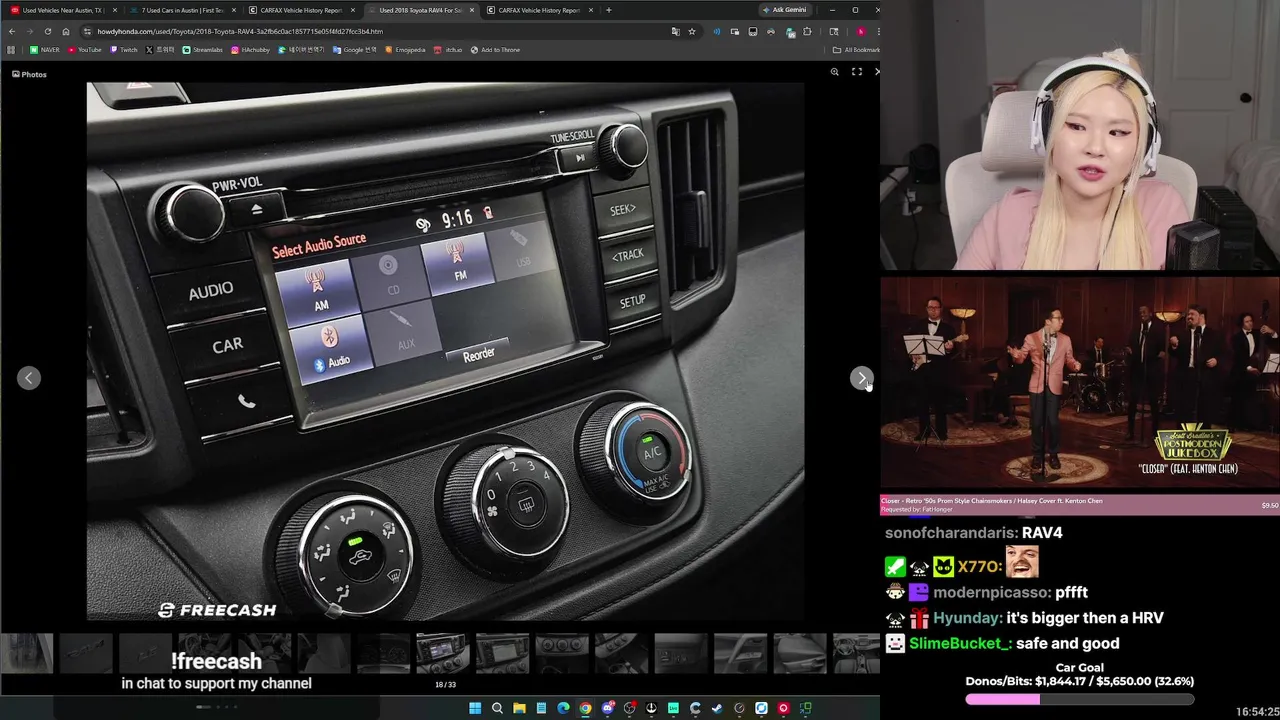Image resolution: width=1280 pixels, height=720 pixels.
Task: Click the browser back arrow
Action: pyautogui.click(x=12, y=31)
